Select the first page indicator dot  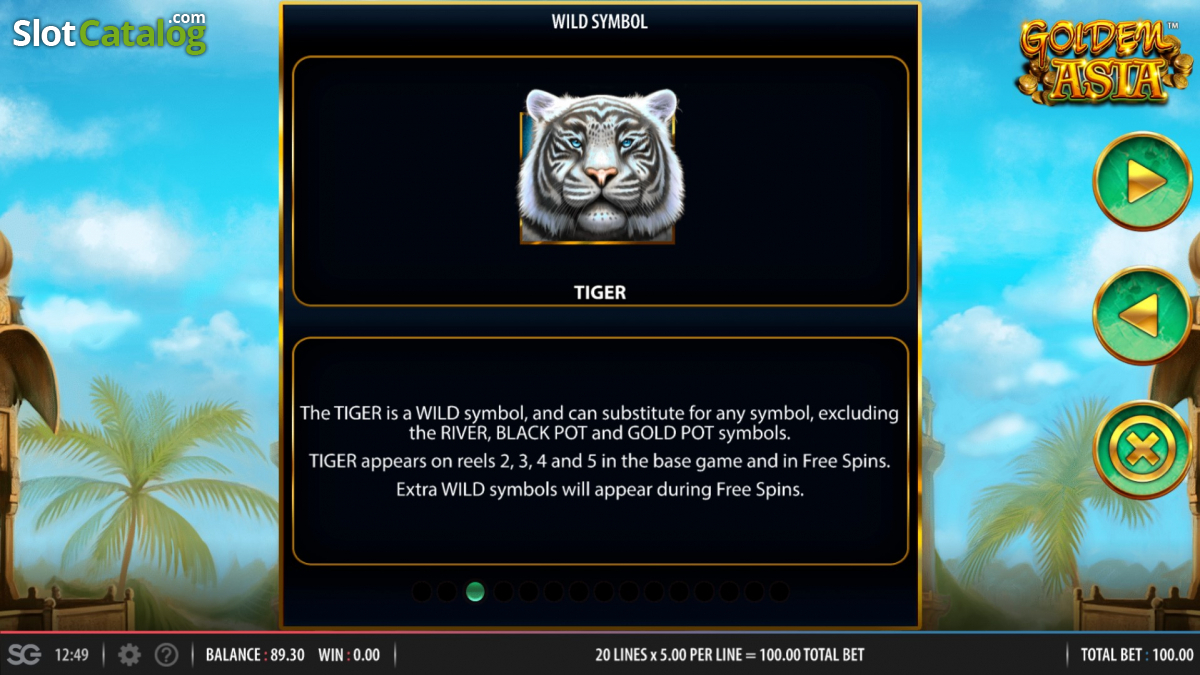click(422, 592)
